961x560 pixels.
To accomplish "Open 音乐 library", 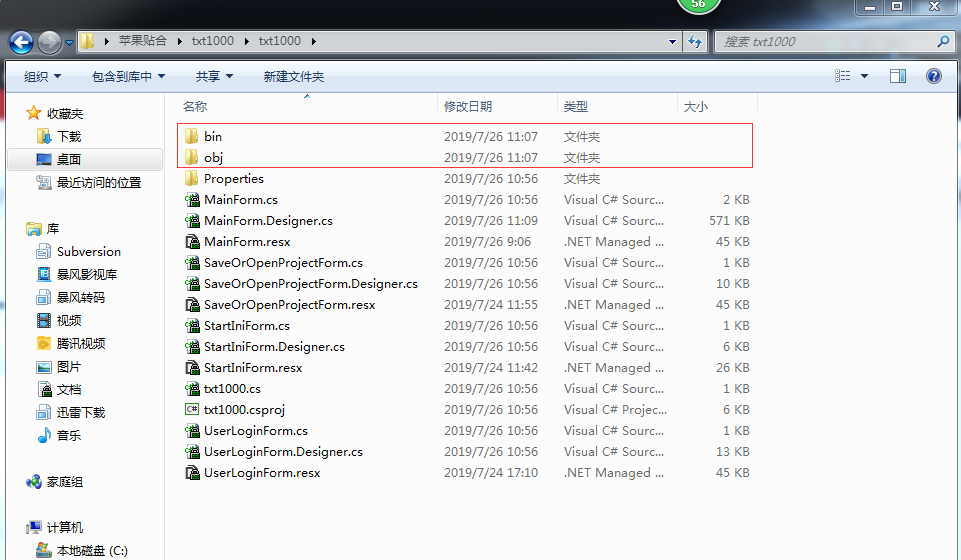I will (x=69, y=436).
